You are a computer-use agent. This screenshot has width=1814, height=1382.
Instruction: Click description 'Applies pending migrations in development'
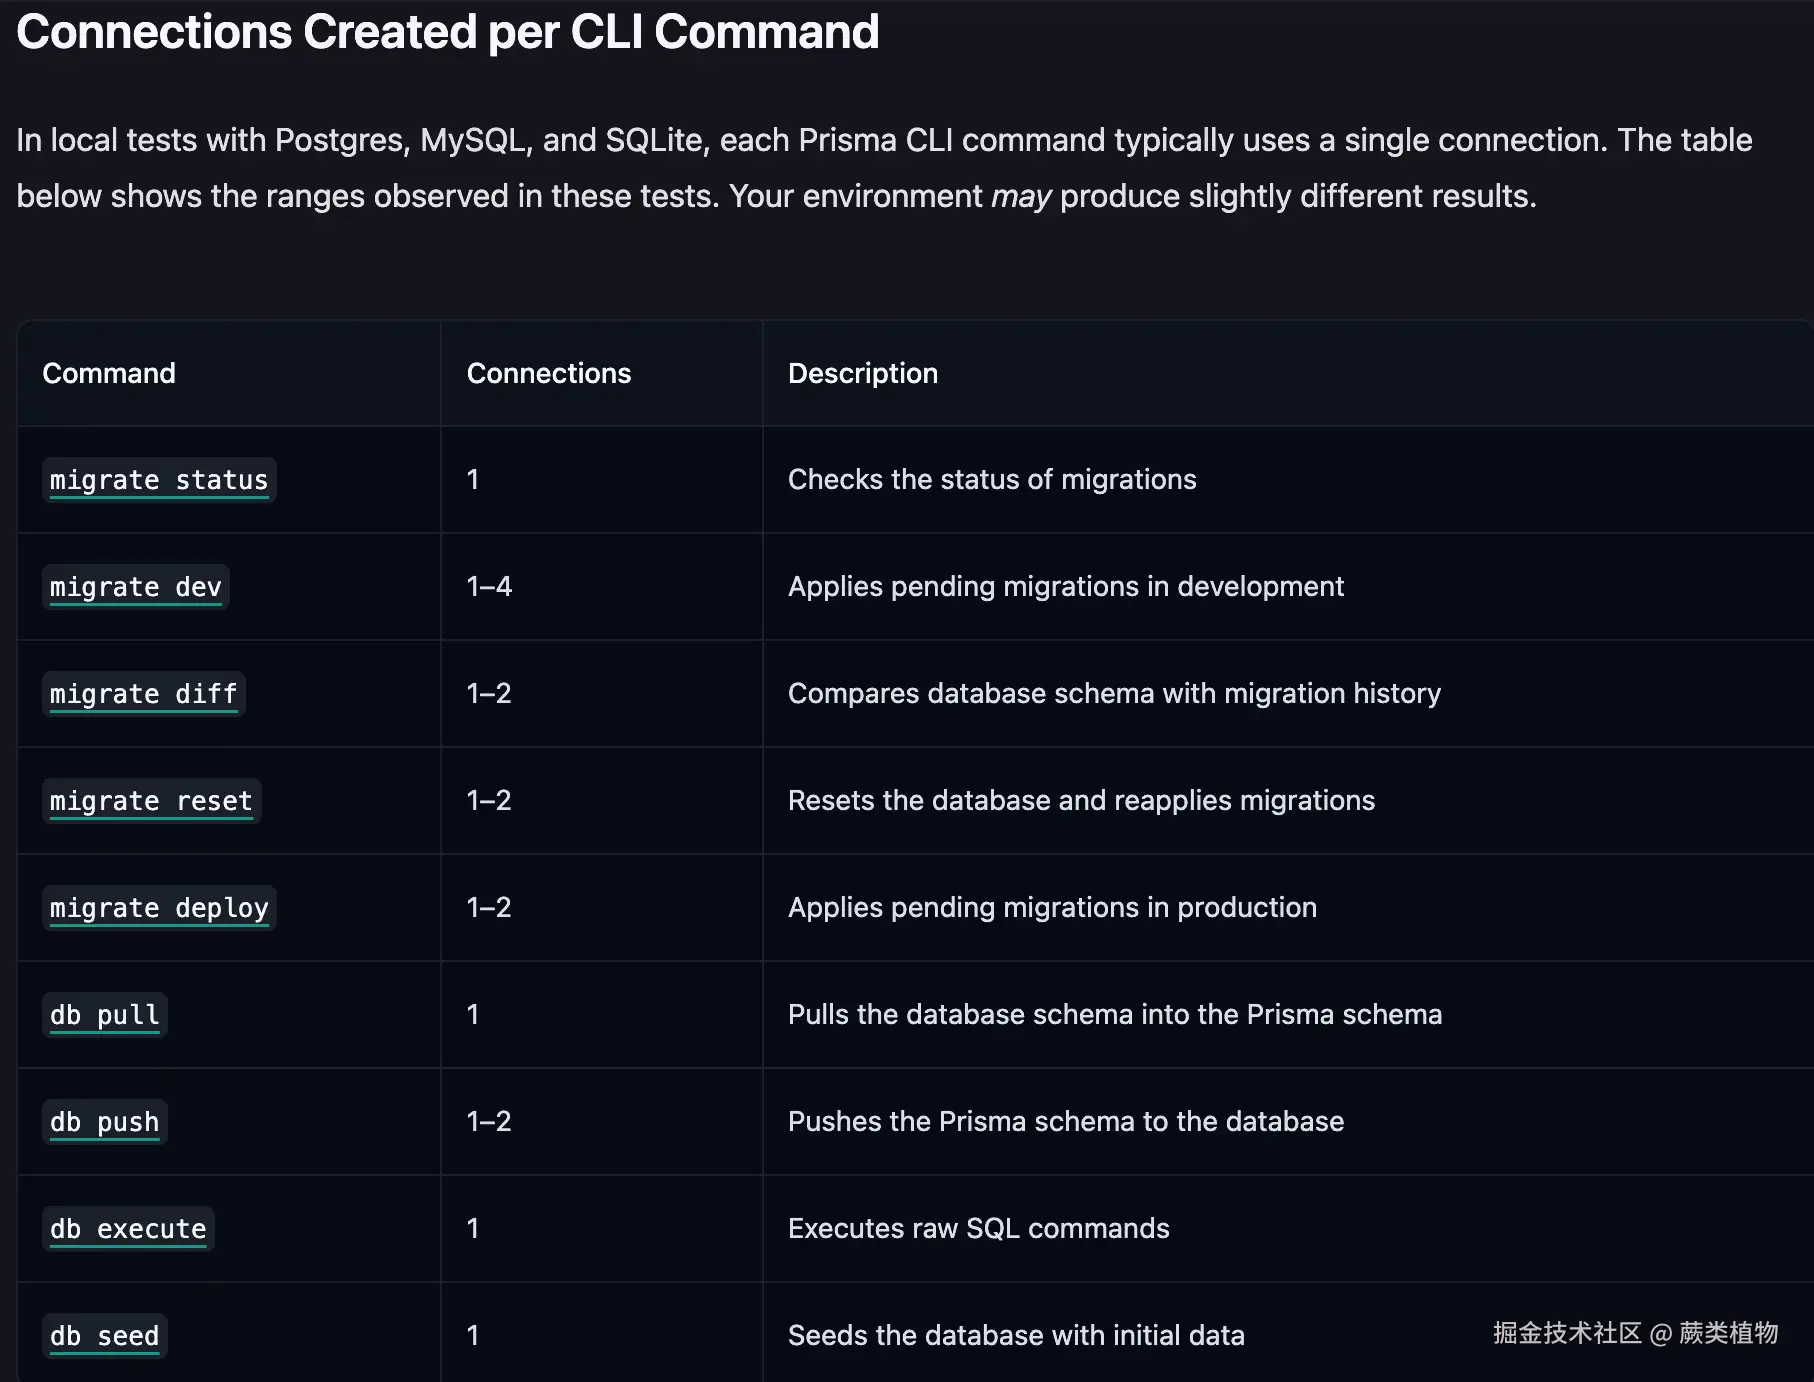pyautogui.click(x=1066, y=586)
